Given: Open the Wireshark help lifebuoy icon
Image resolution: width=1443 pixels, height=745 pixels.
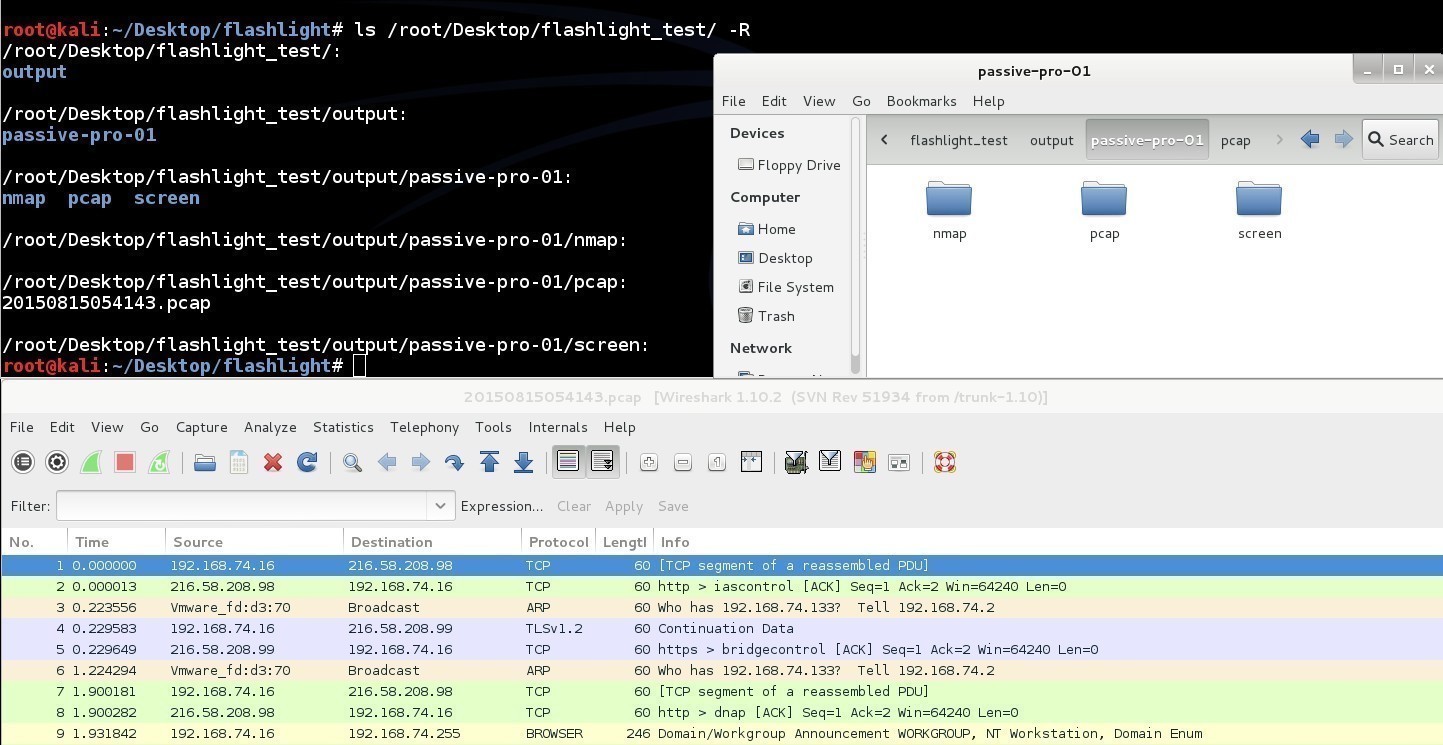Looking at the screenshot, I should coord(944,462).
